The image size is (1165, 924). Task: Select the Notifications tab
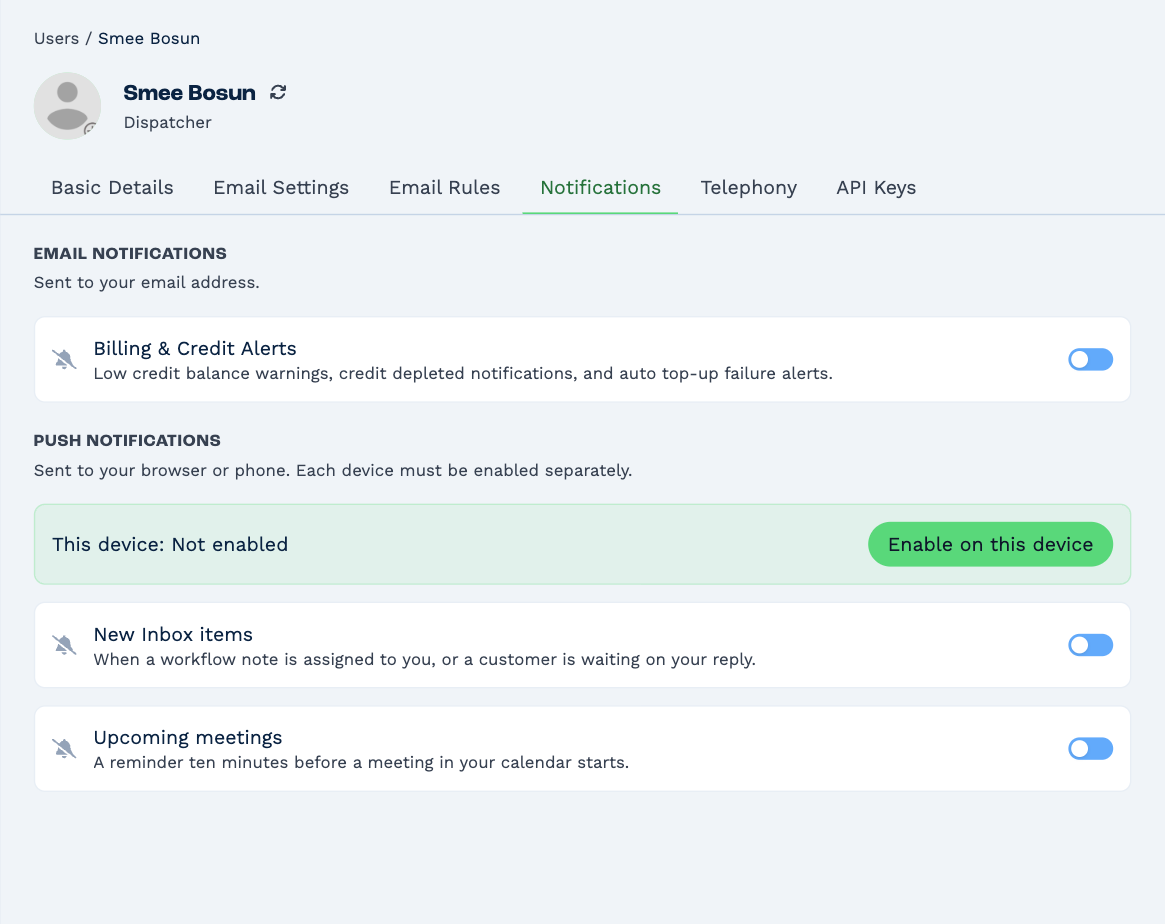pos(600,188)
